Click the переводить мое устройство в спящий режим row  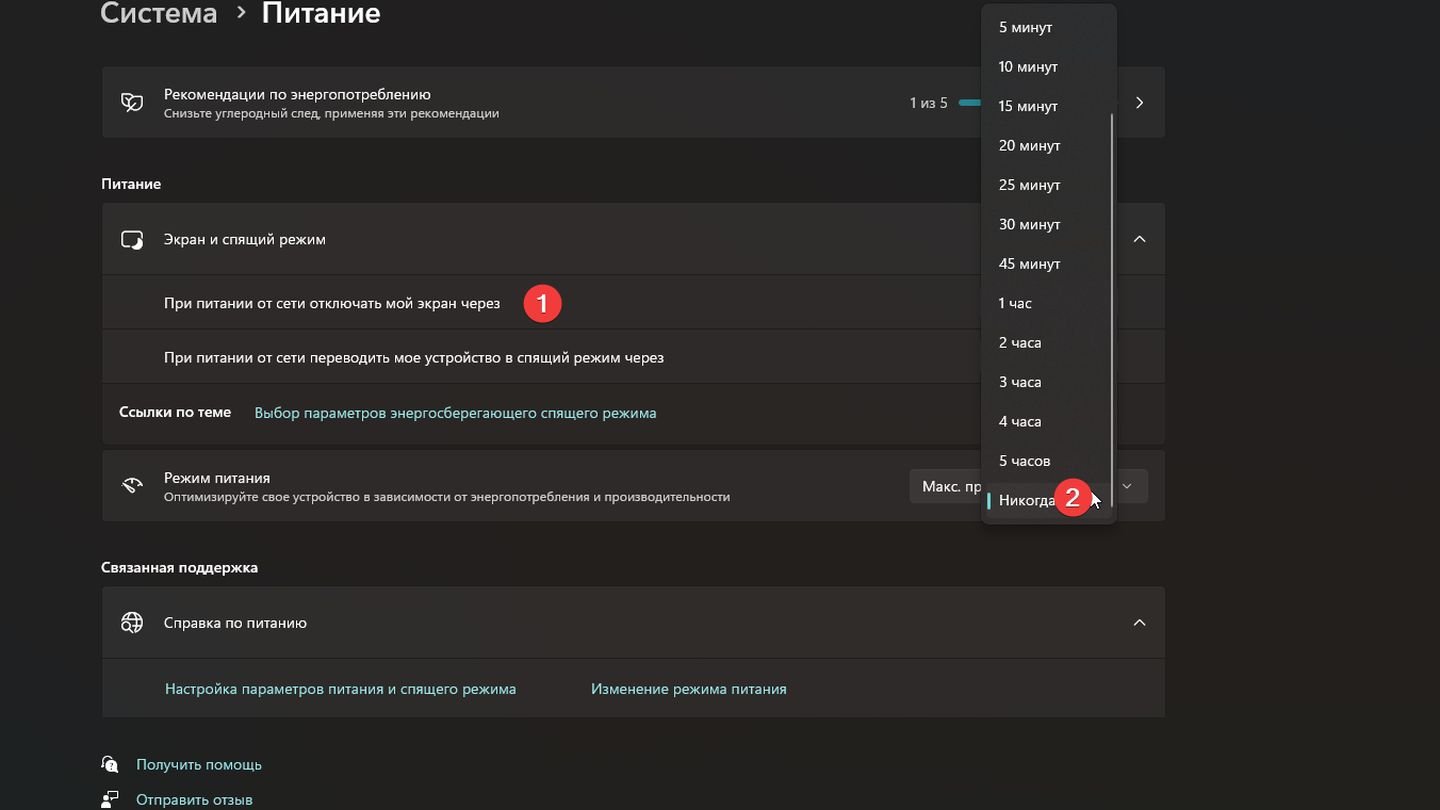[633, 357]
